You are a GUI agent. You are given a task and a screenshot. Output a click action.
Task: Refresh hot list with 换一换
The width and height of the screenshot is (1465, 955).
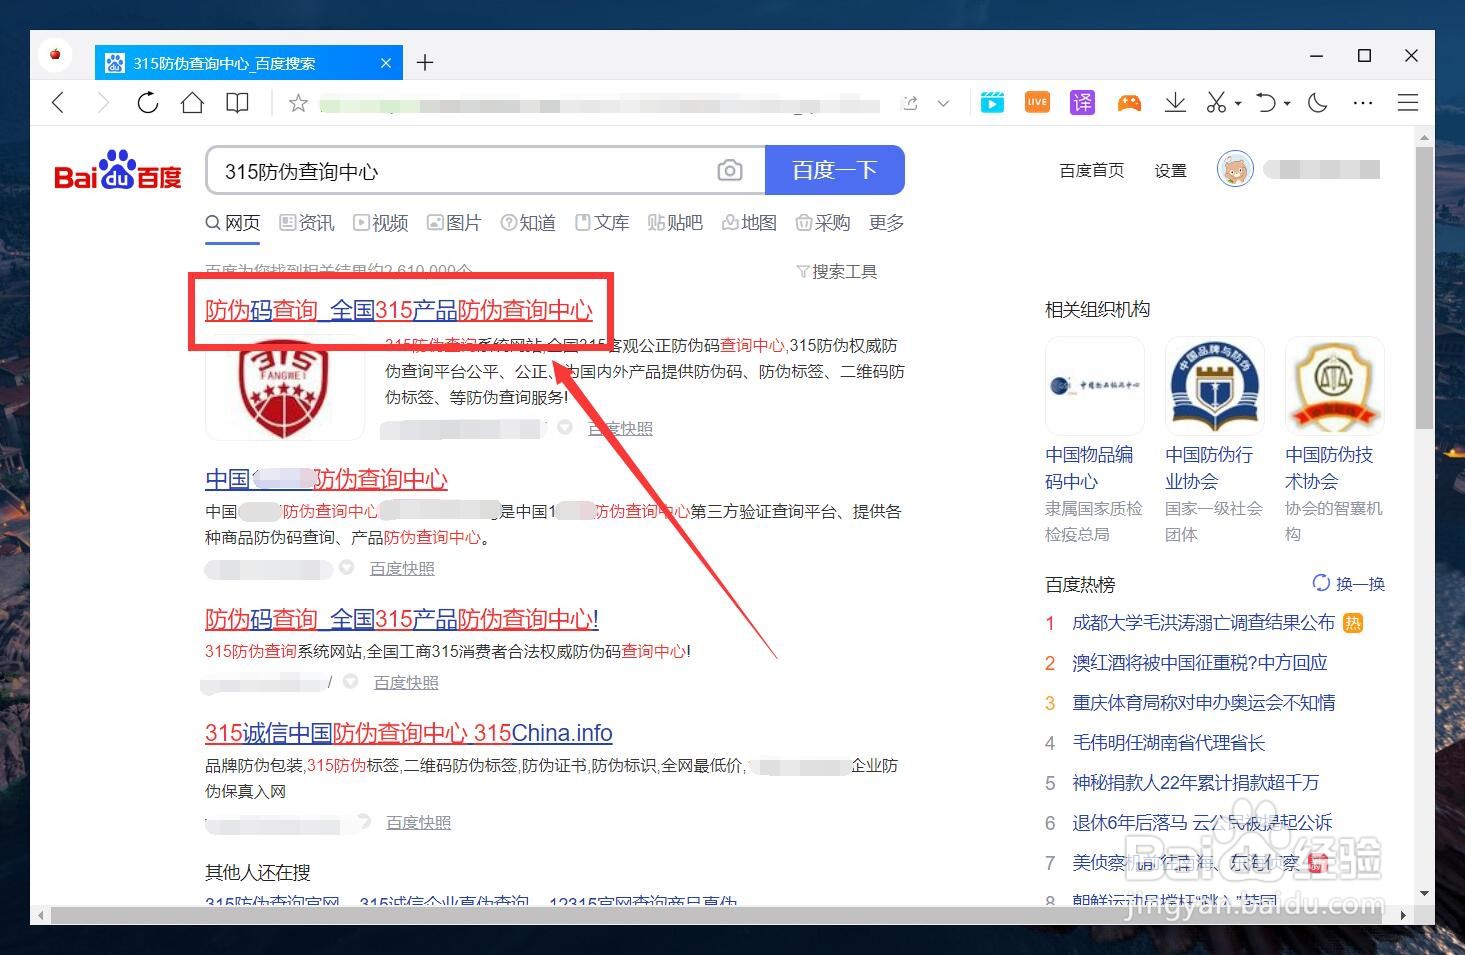tap(1348, 584)
